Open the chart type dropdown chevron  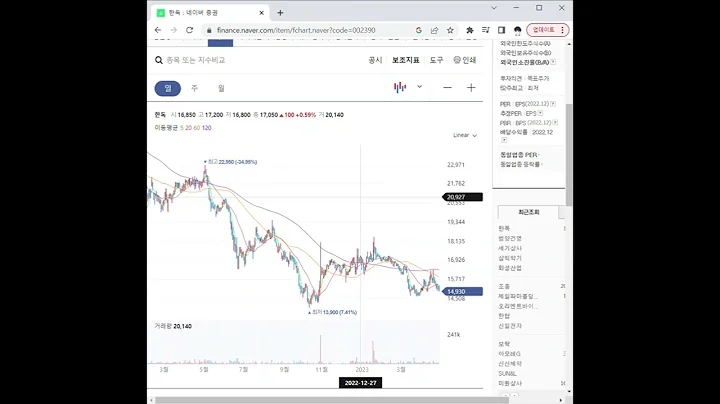pyautogui.click(x=419, y=87)
